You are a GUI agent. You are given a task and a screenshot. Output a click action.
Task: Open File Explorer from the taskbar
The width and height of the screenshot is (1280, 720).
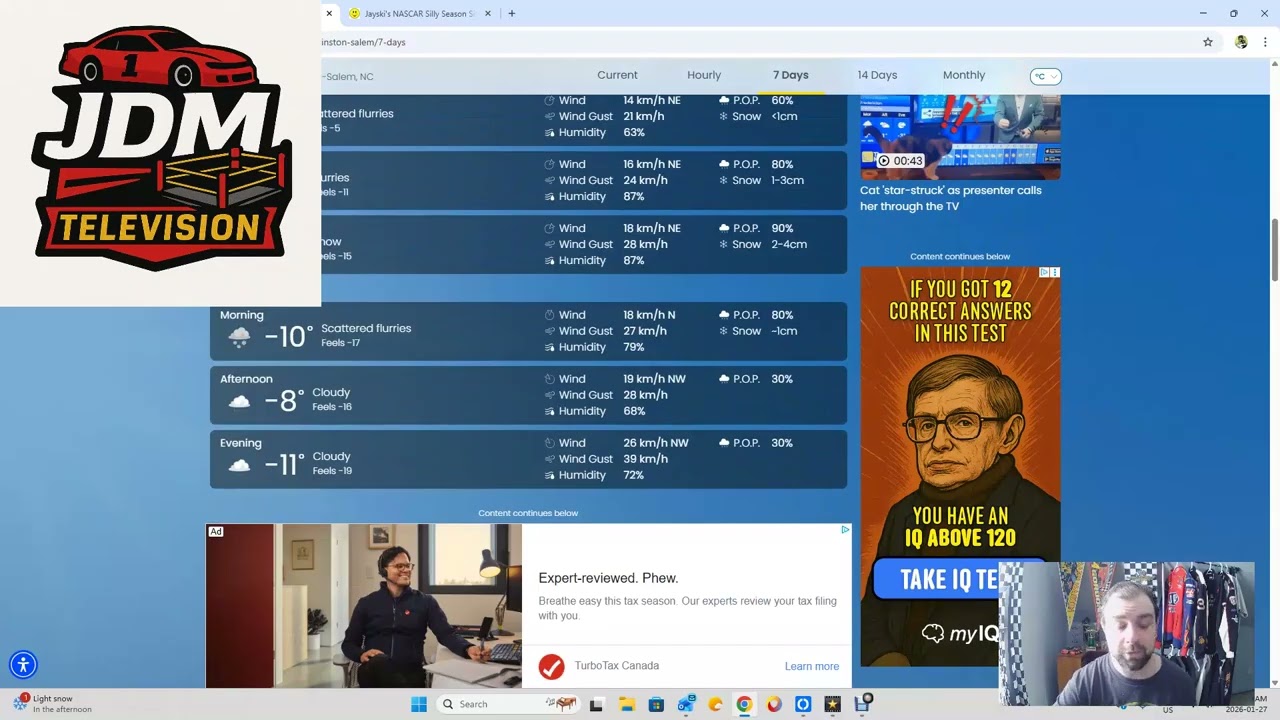coord(627,704)
